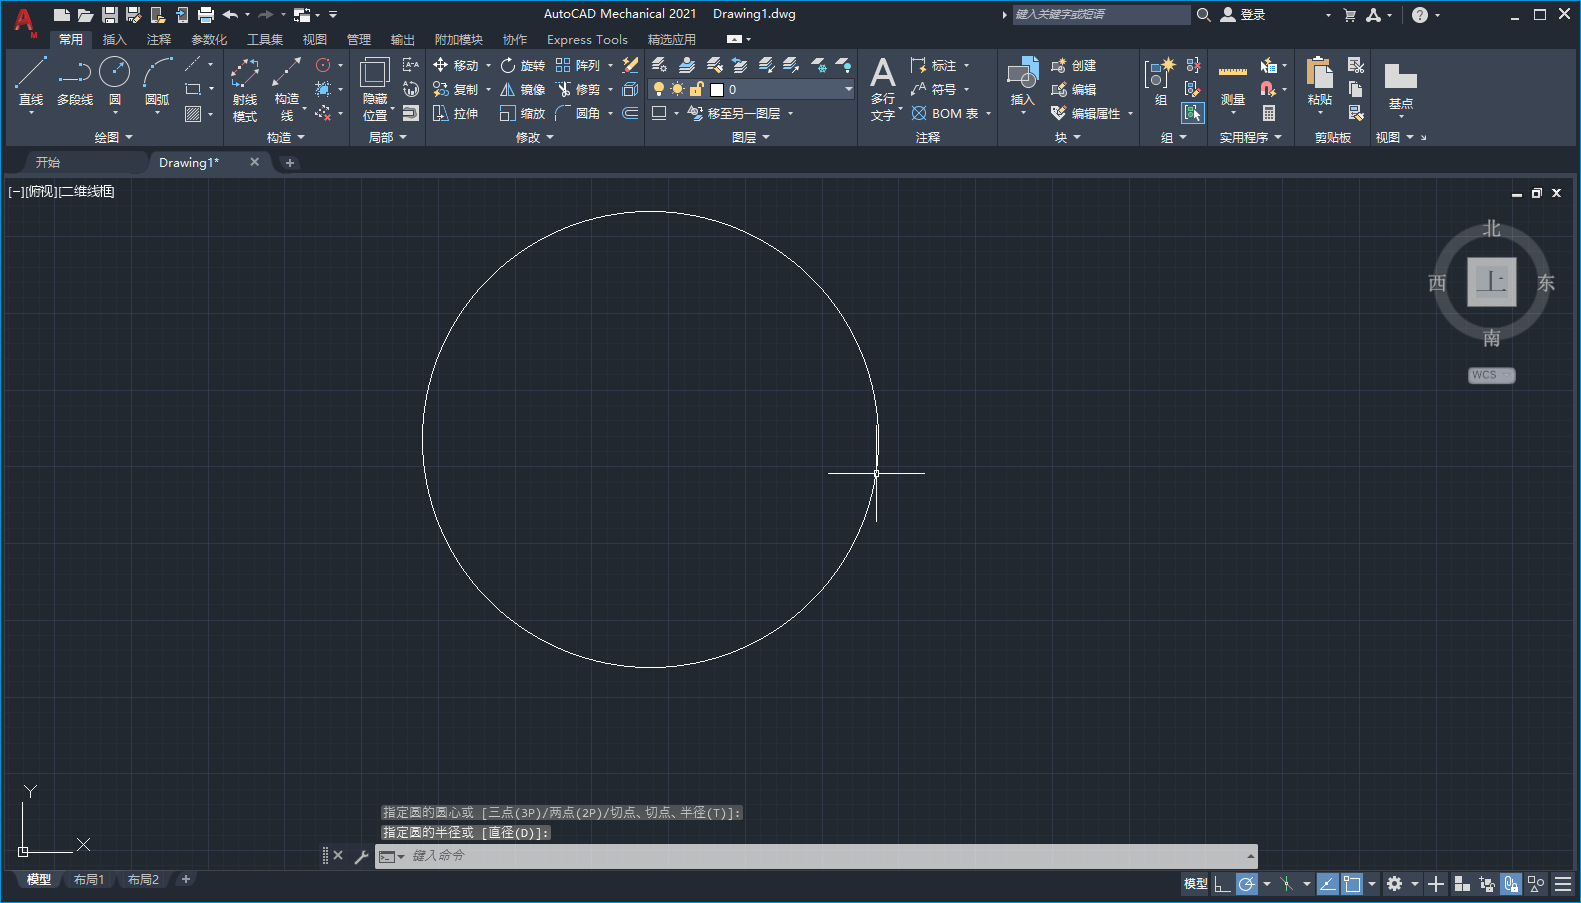
Task: Switch to the Express Tools tab
Action: click(x=587, y=40)
